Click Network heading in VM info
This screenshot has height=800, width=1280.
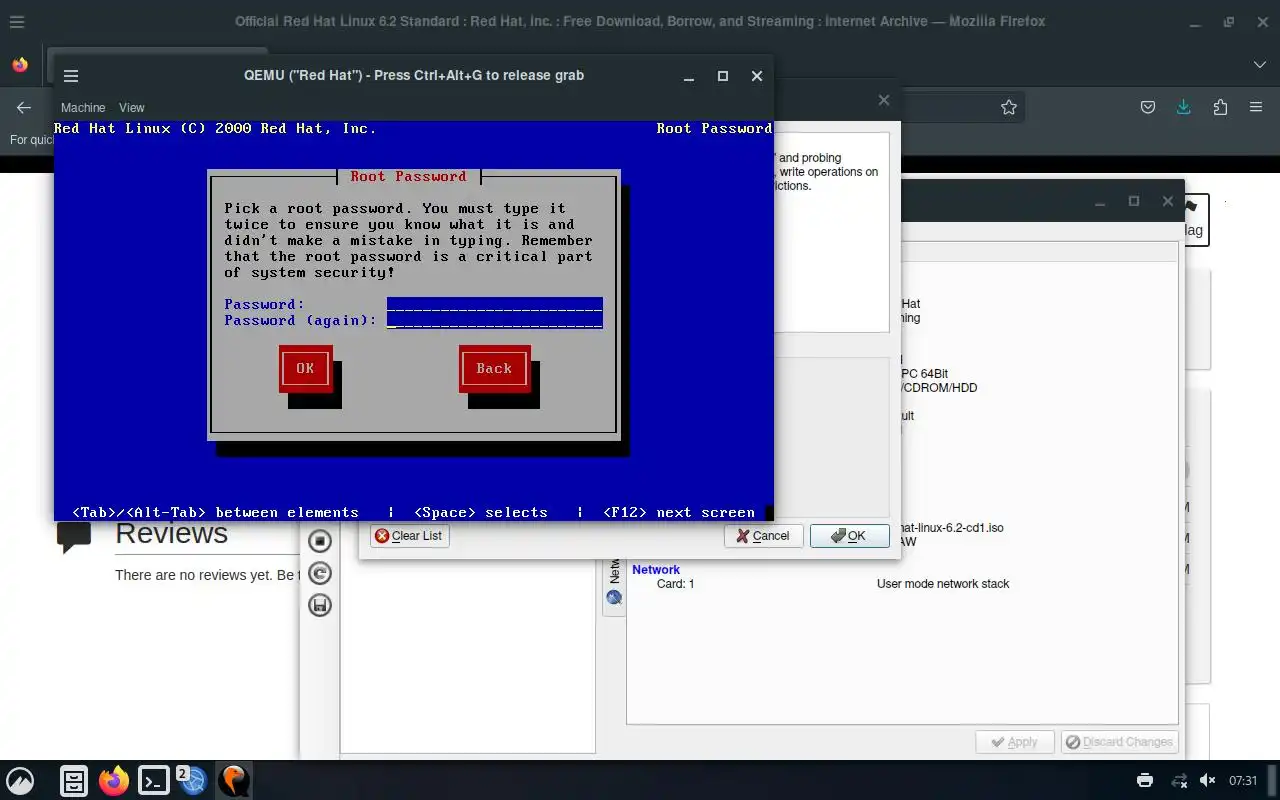(x=656, y=570)
